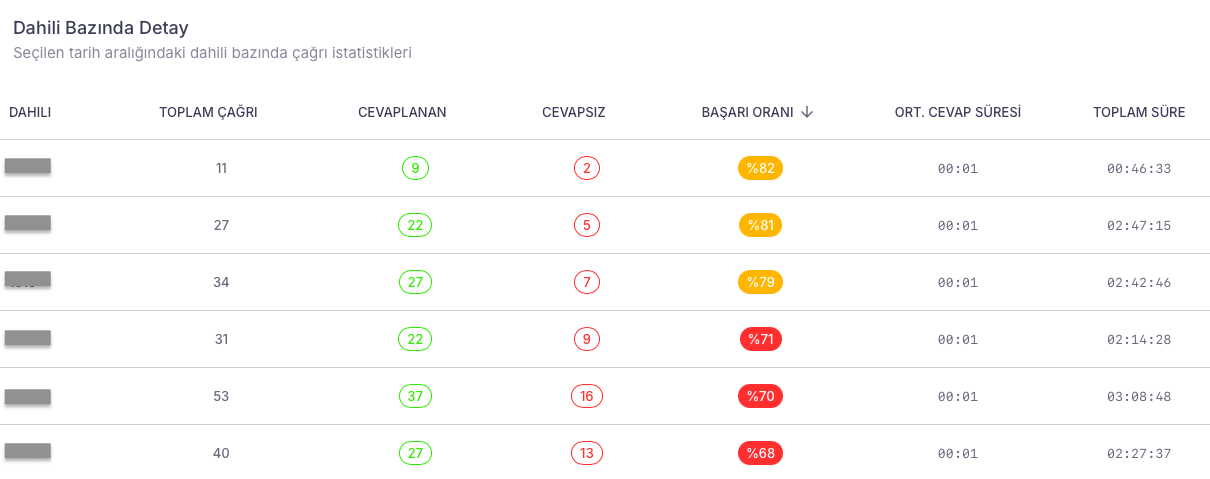Click the green answered badge showing 9
Viewport: 1210px width, 479px height.
click(415, 168)
